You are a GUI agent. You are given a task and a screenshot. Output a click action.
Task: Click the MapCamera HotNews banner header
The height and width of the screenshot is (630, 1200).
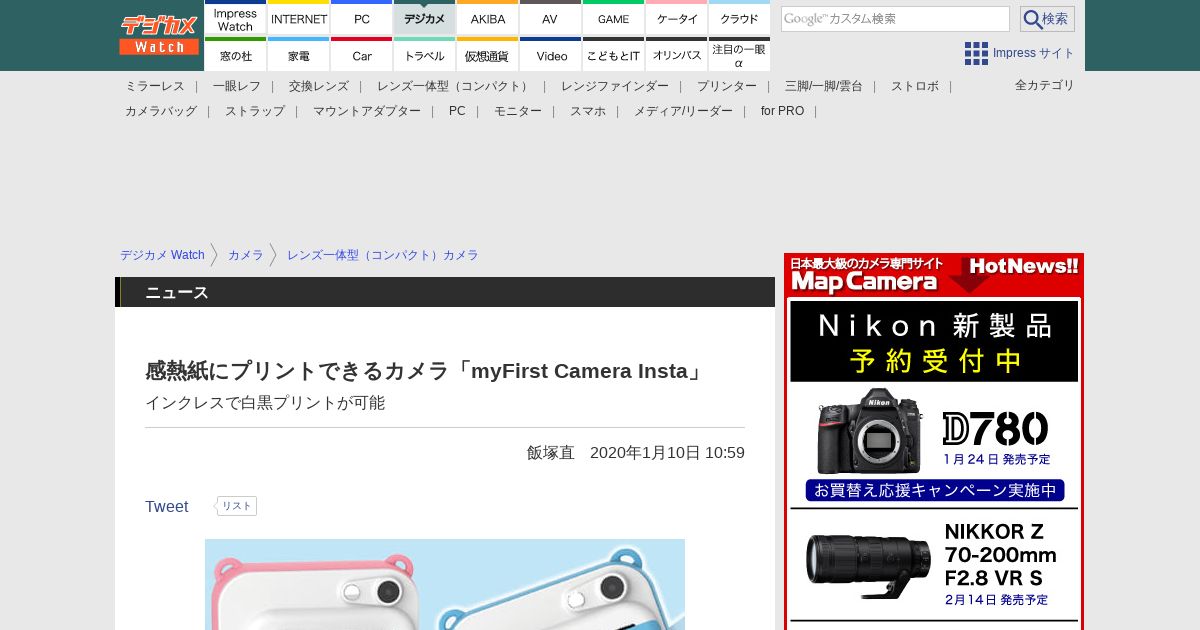[x=934, y=274]
